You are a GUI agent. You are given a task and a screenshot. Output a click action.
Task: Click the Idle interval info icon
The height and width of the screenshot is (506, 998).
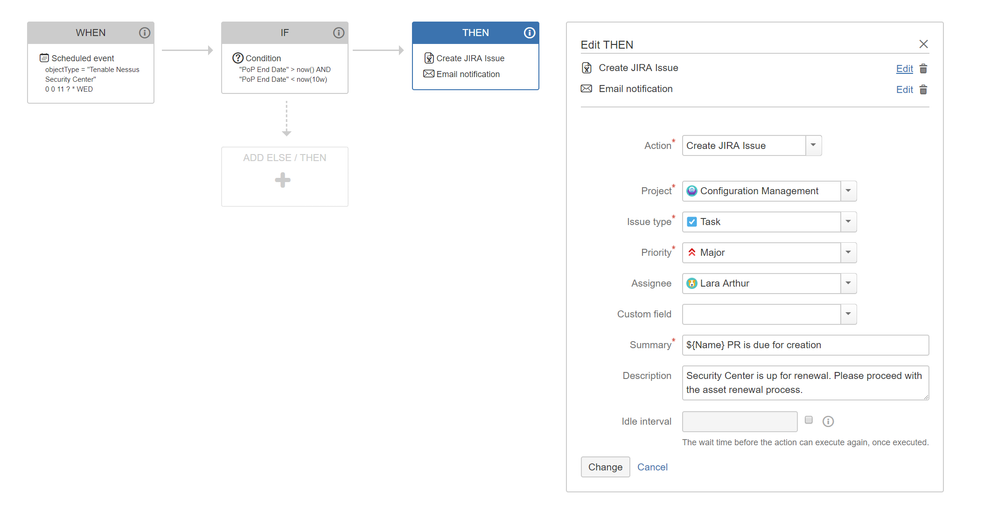[828, 421]
